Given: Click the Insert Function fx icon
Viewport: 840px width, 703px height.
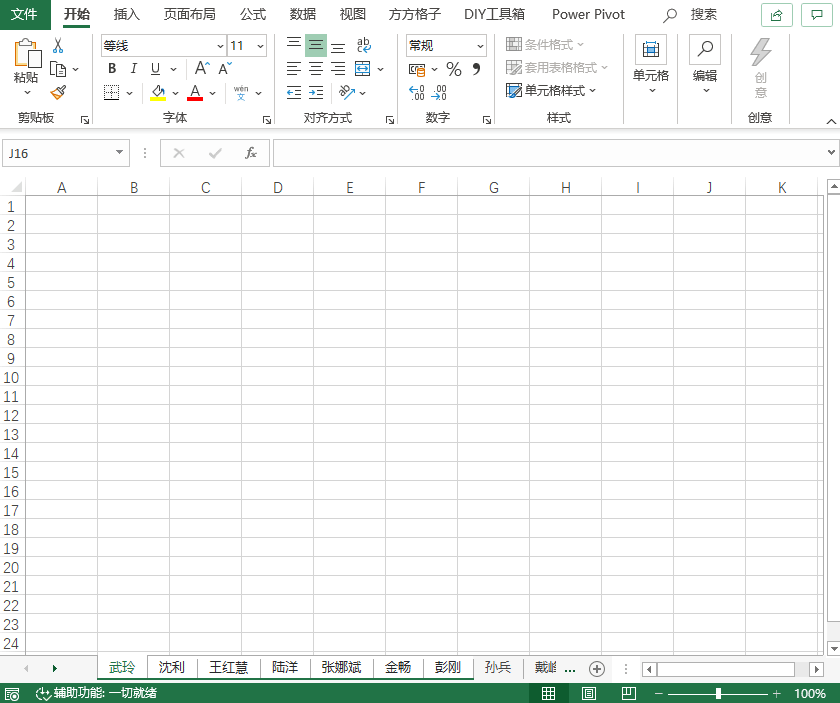Looking at the screenshot, I should click(x=251, y=153).
